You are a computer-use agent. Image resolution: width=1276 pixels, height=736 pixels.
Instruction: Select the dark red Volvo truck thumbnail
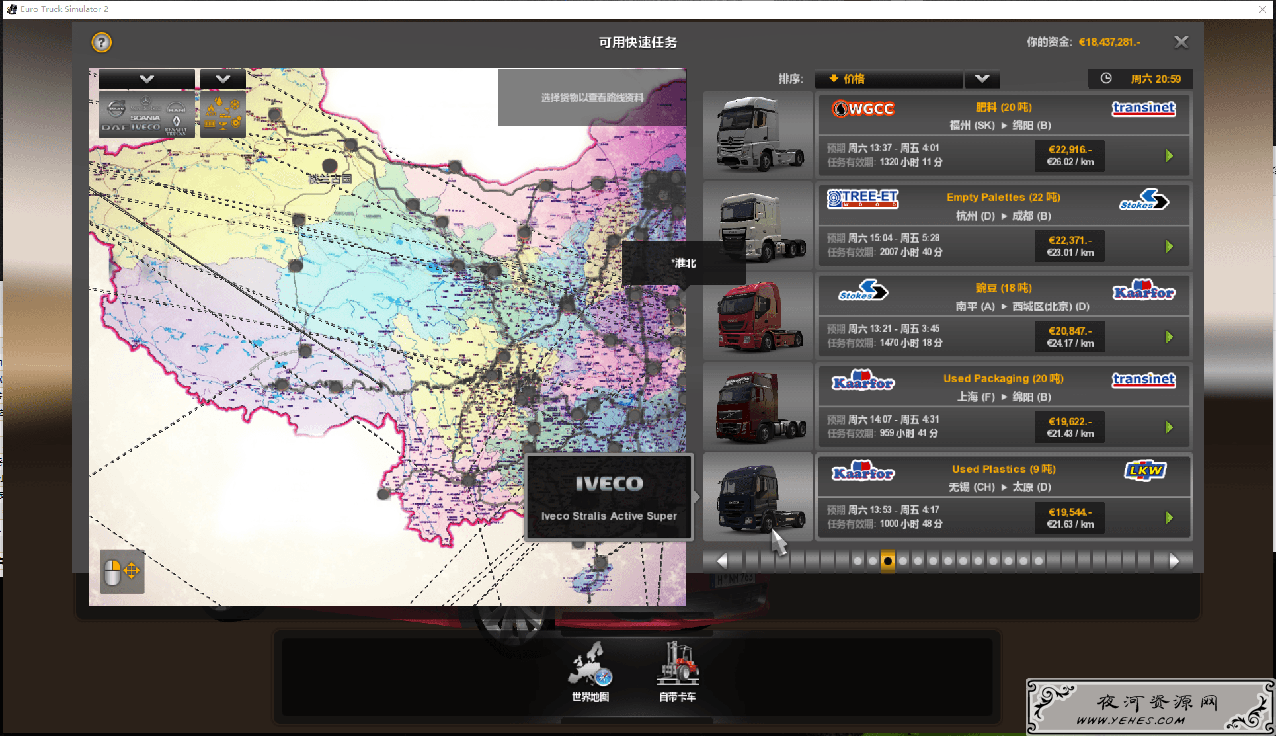[758, 405]
